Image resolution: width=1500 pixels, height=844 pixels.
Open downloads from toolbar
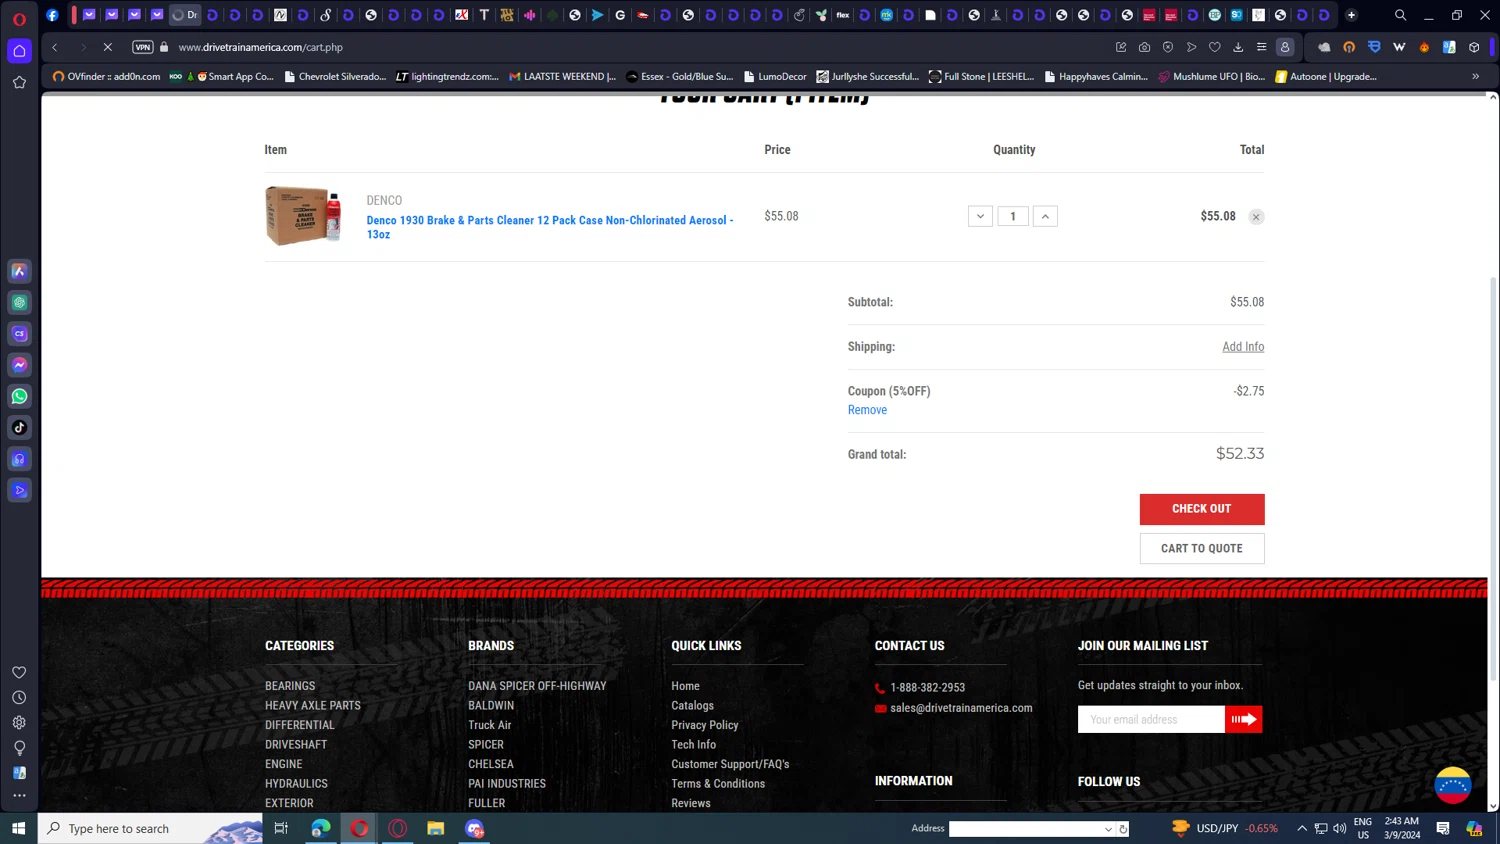coord(1238,47)
